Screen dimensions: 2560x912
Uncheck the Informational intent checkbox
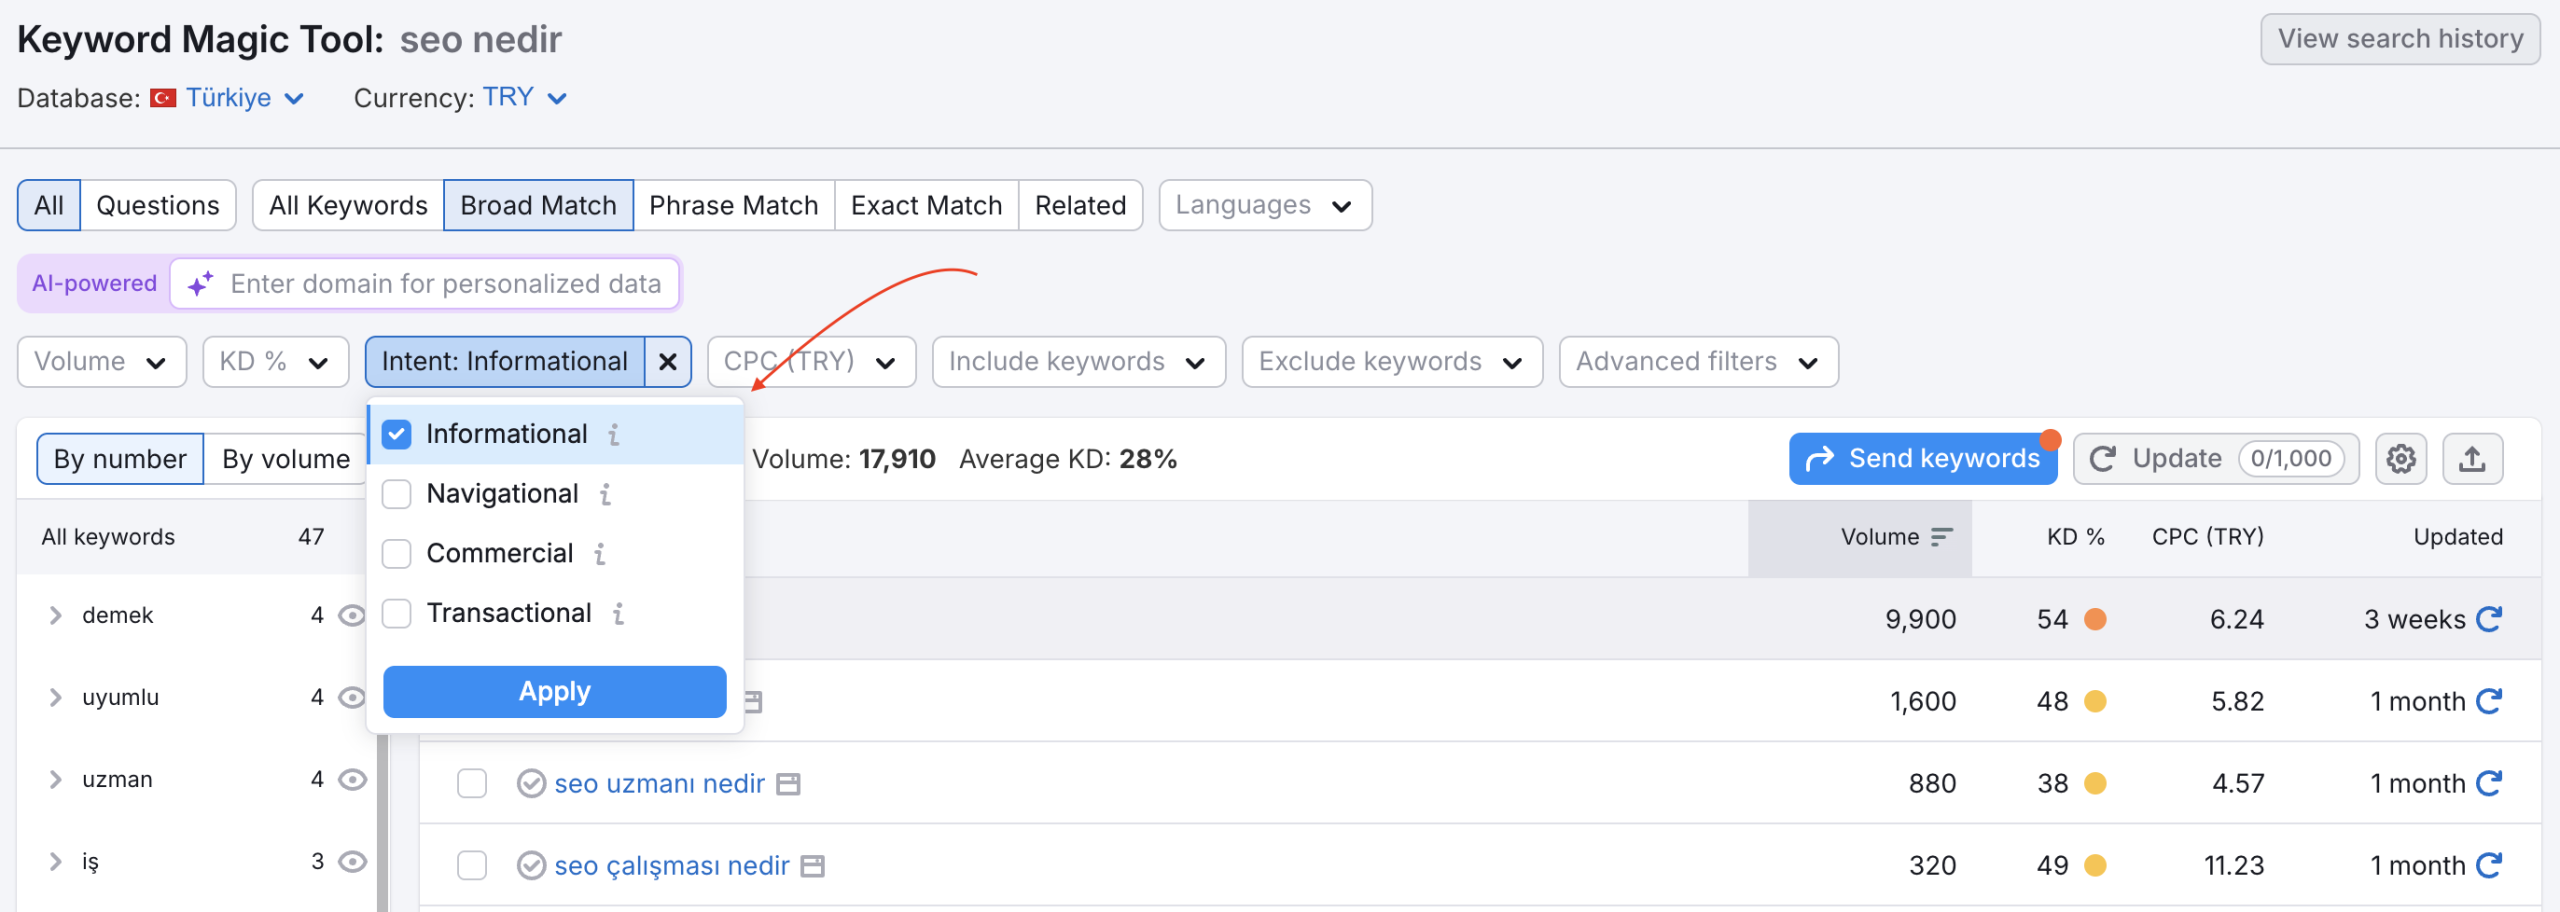[397, 434]
